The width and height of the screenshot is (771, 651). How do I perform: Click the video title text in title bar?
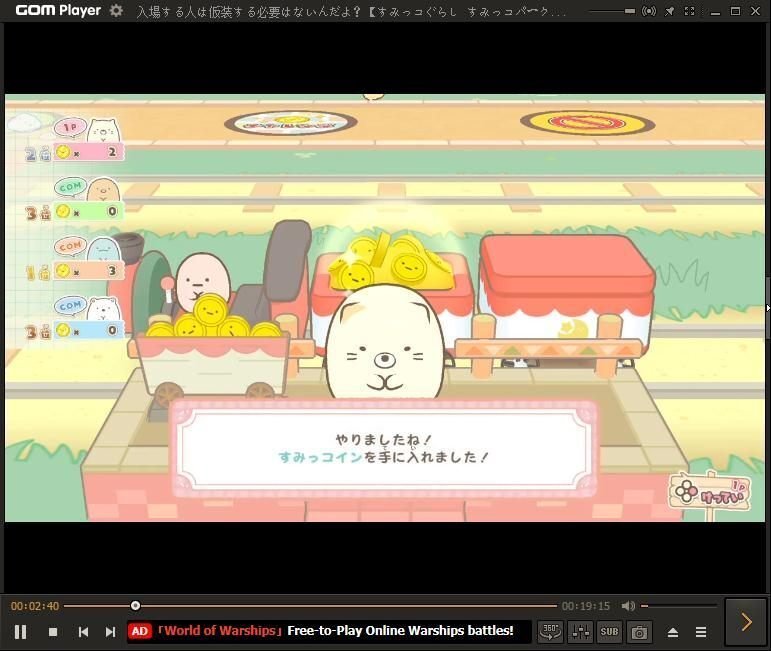(351, 11)
